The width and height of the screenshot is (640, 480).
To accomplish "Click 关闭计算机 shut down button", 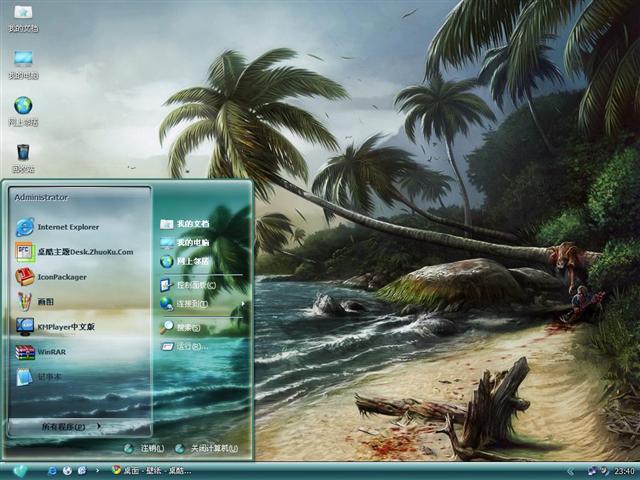I will (206, 448).
